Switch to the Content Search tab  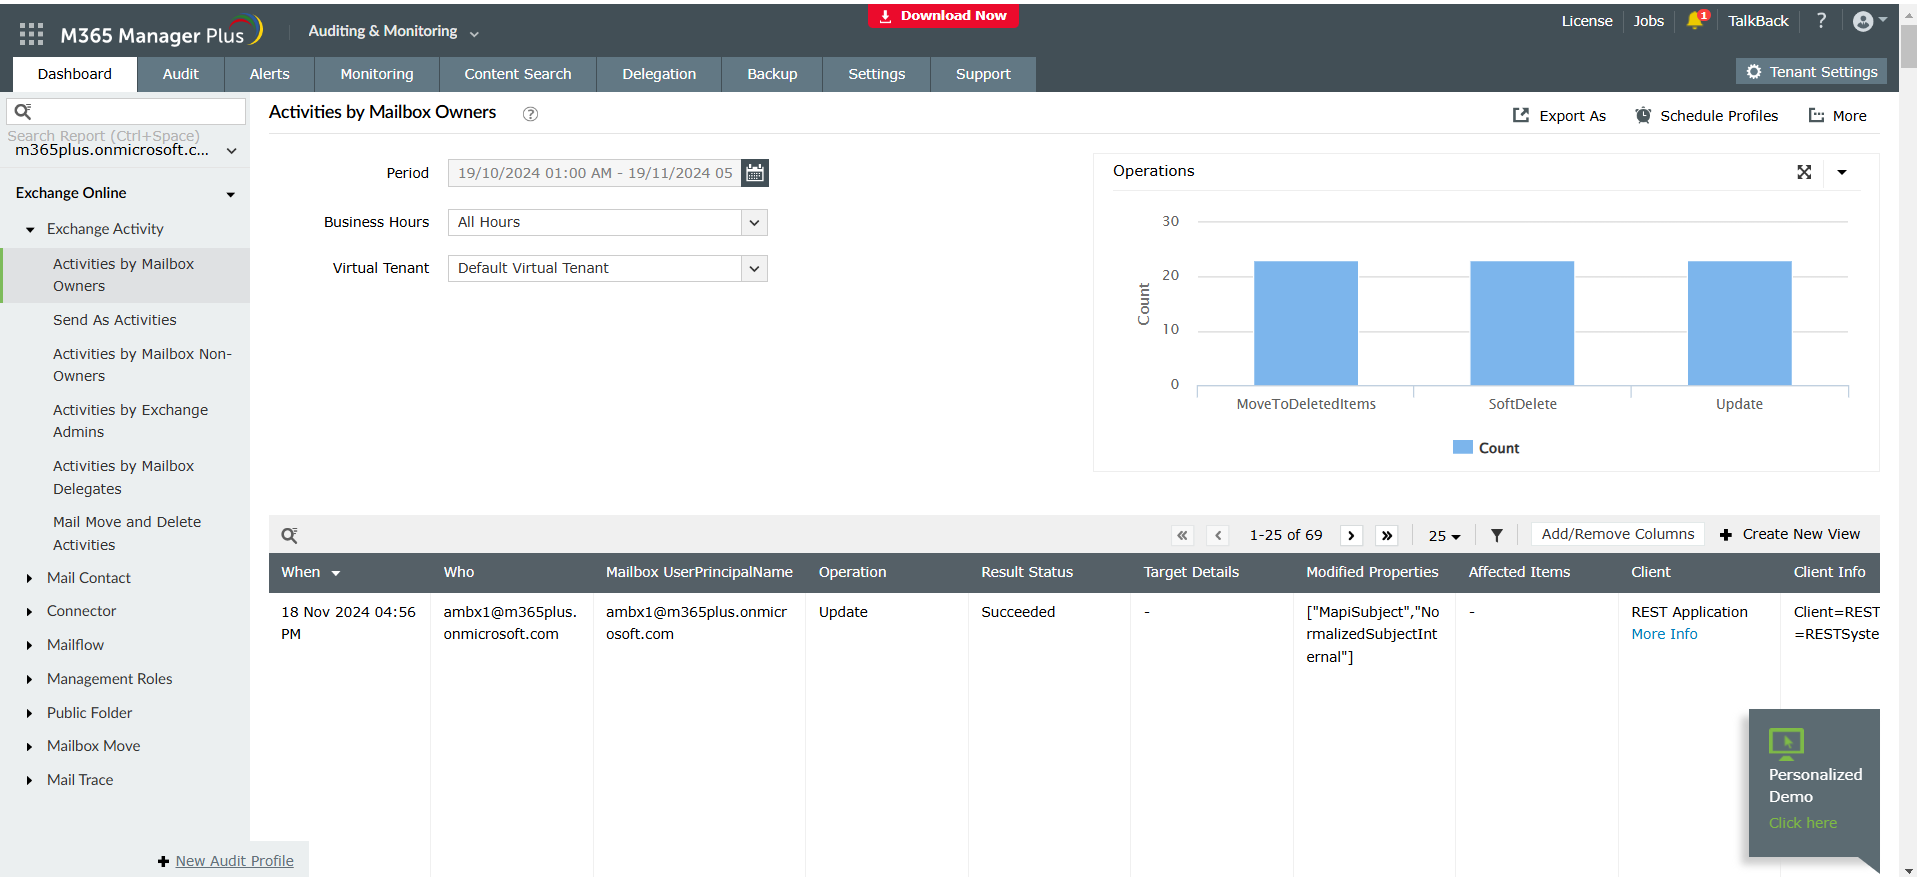(517, 74)
